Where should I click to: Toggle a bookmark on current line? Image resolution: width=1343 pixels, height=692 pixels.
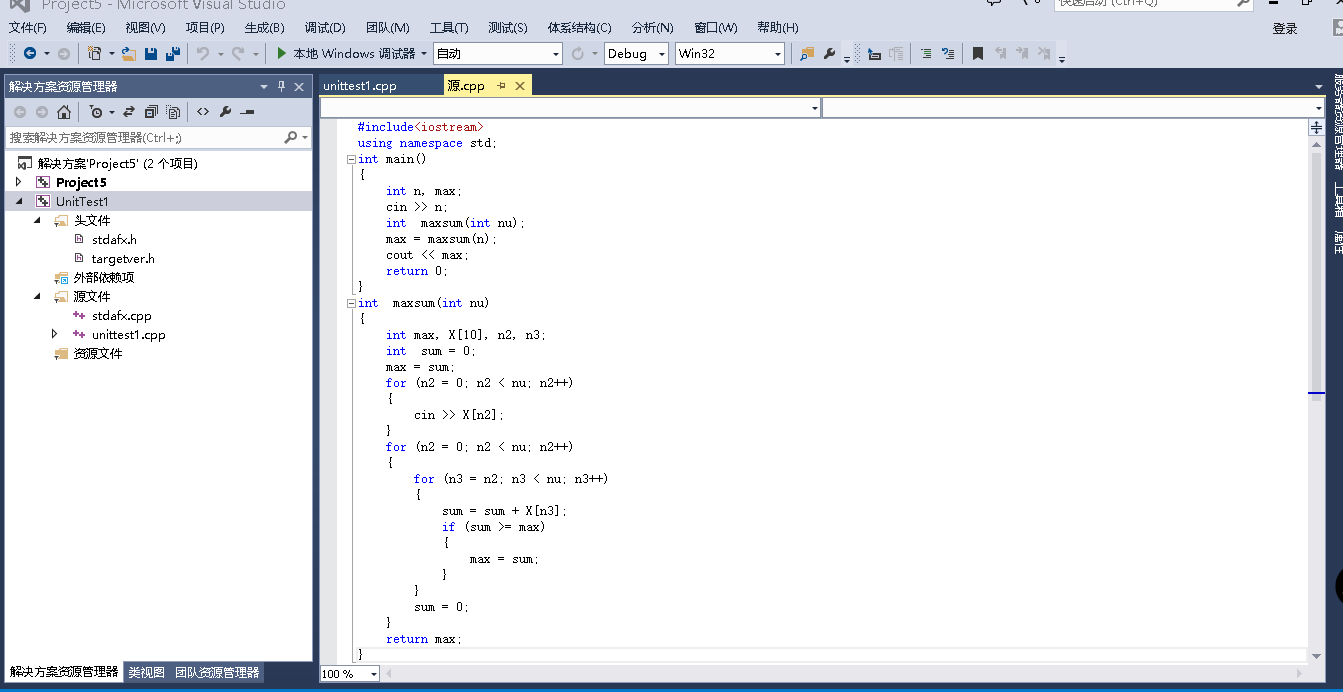pos(978,53)
